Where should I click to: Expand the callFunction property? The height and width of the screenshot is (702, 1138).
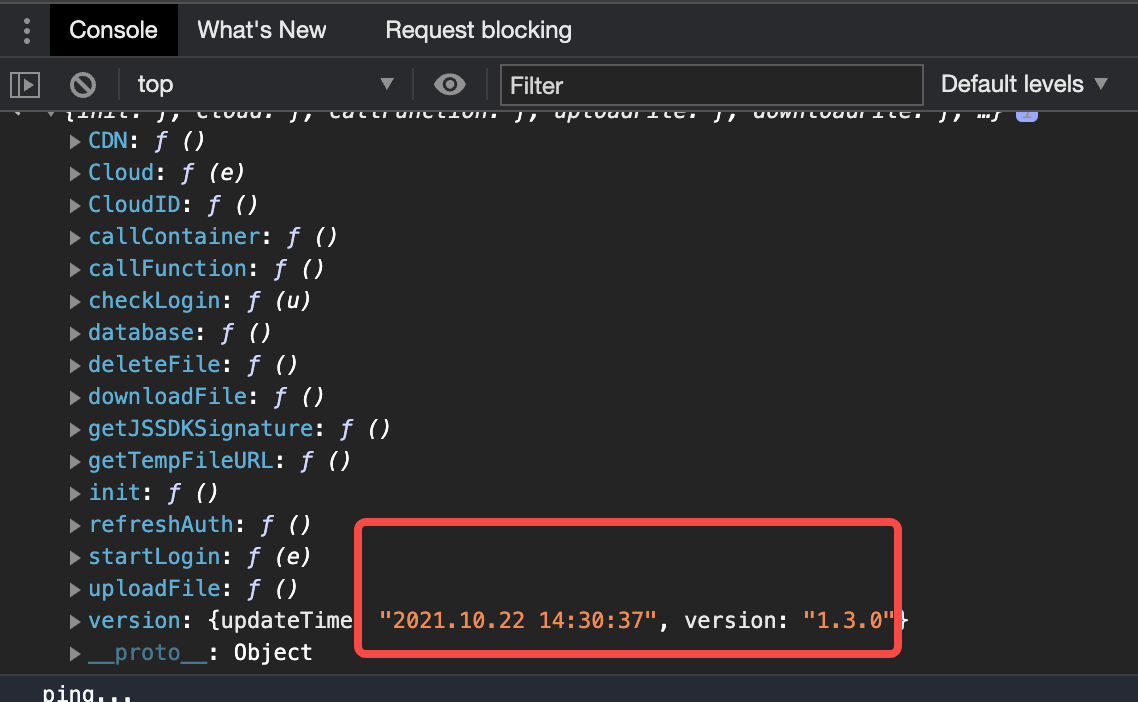pyautogui.click(x=76, y=268)
